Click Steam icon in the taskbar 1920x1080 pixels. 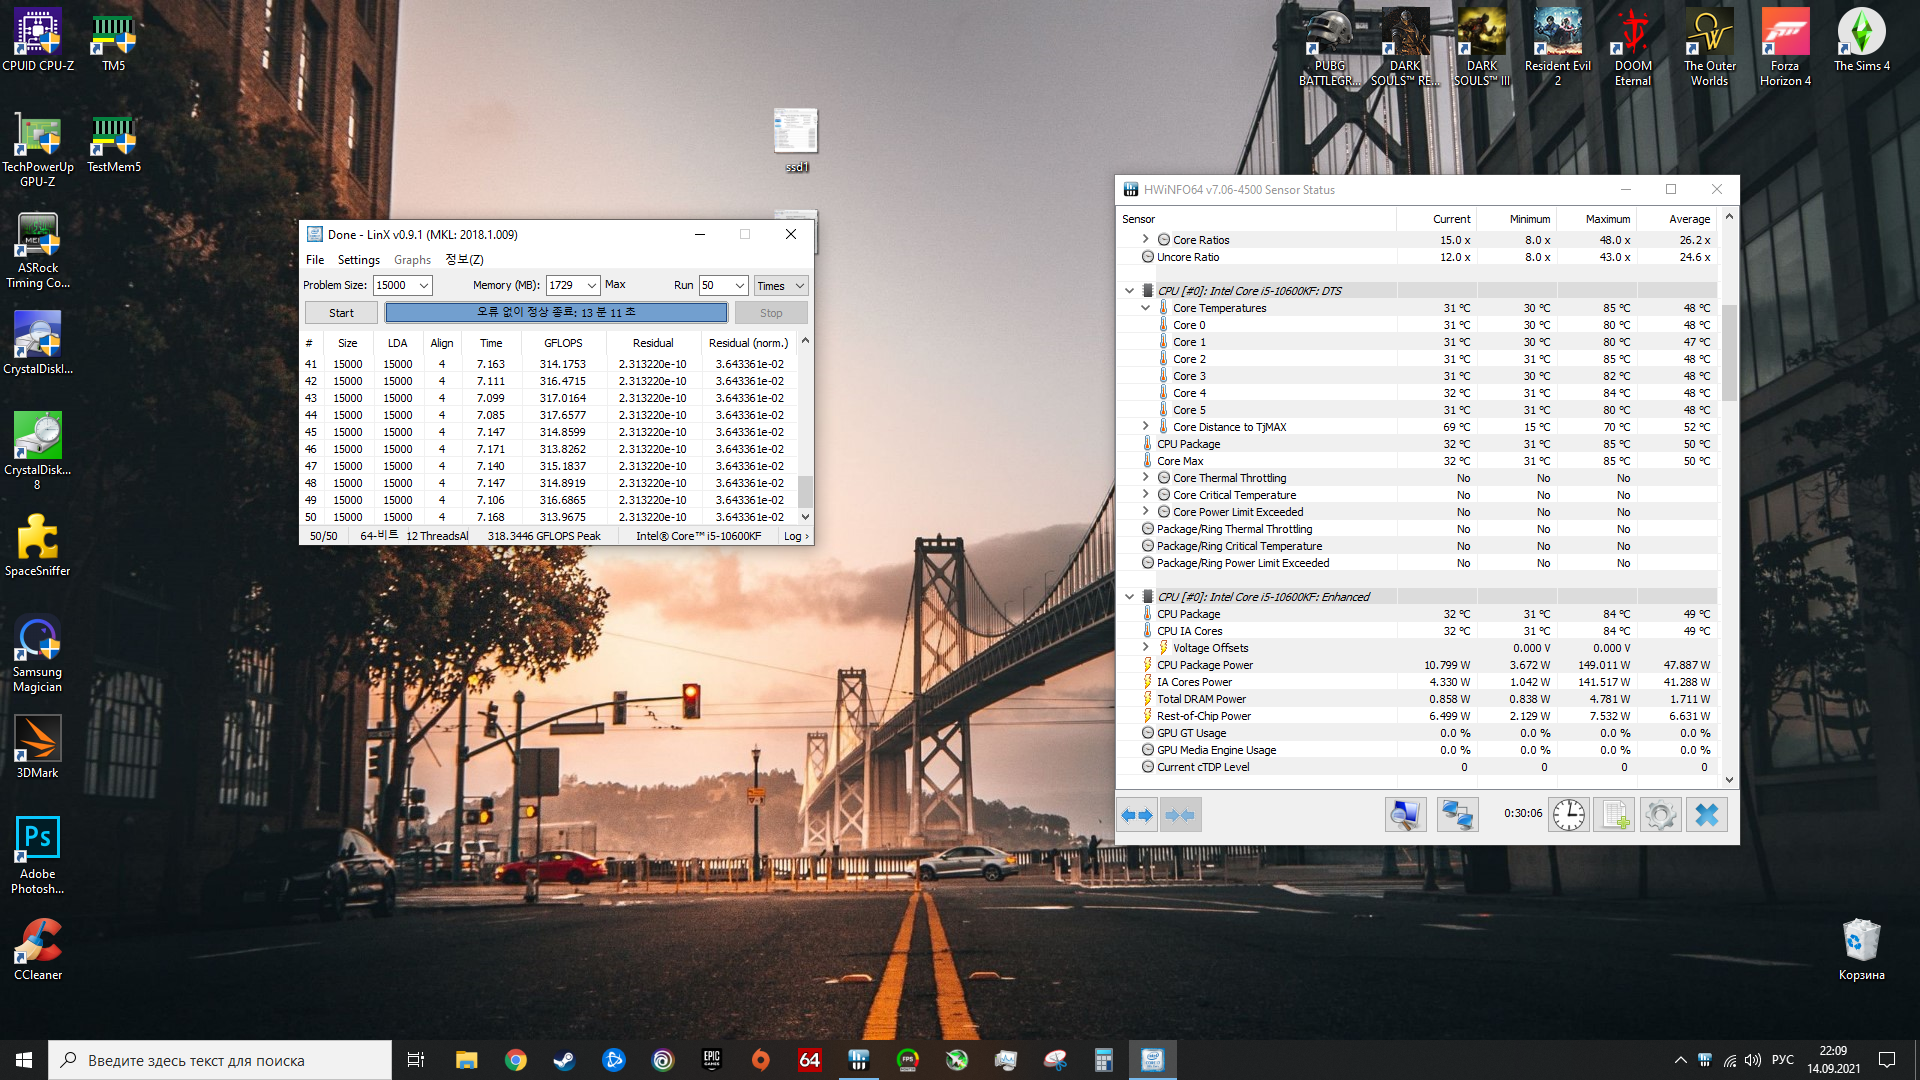(564, 1060)
